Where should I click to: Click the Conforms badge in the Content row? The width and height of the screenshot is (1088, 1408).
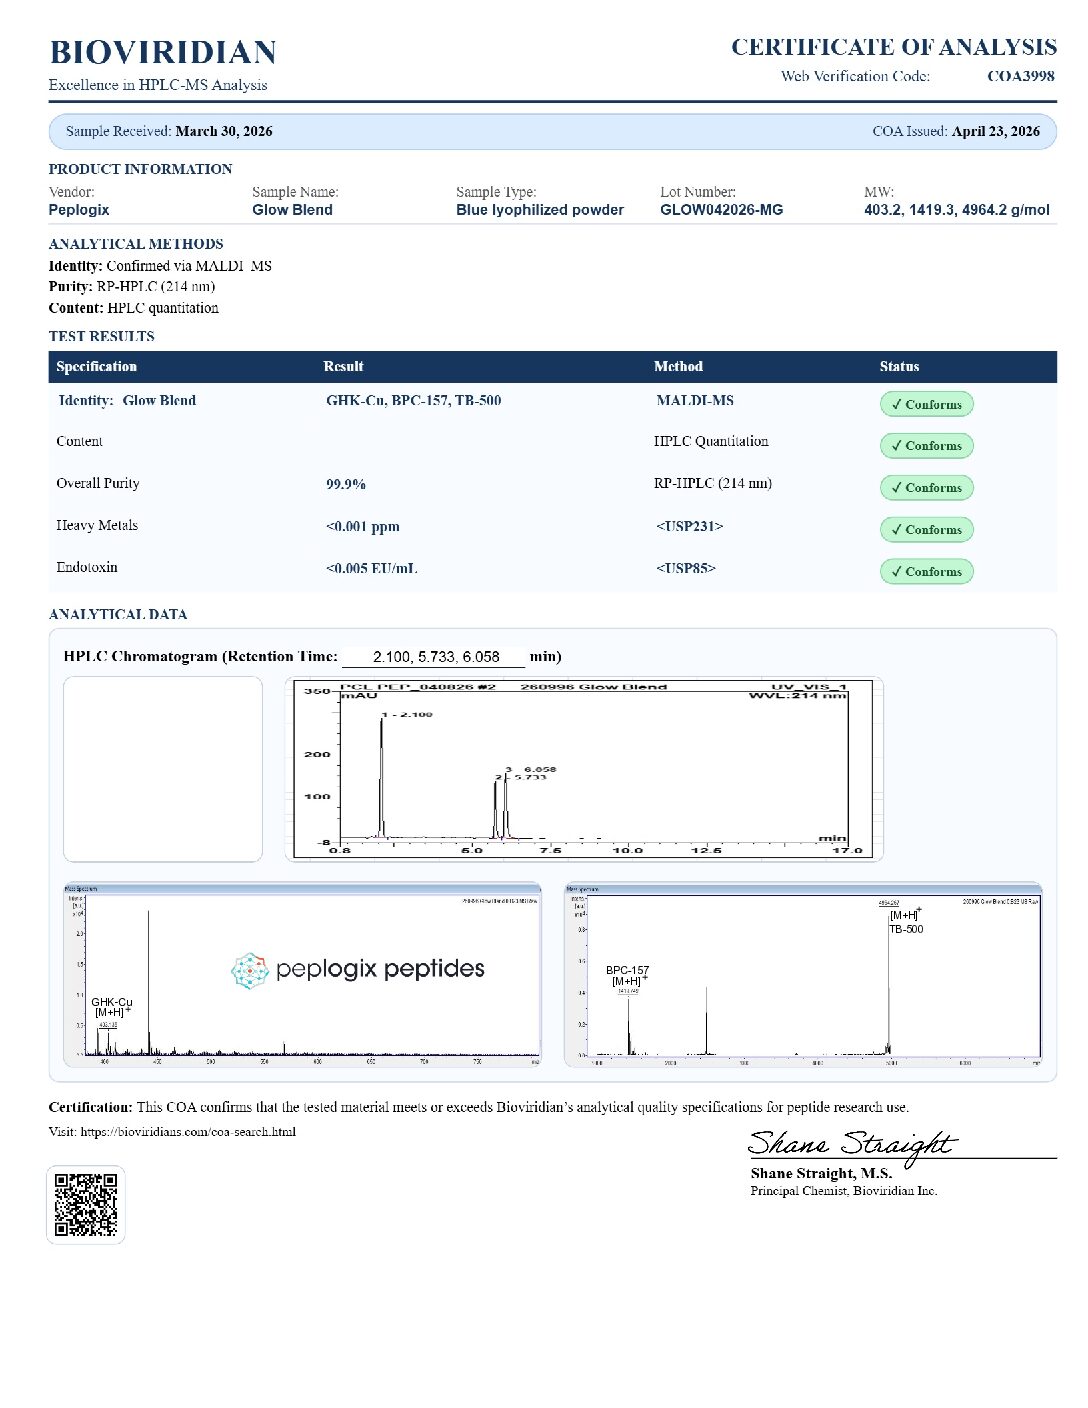pyautogui.click(x=926, y=446)
